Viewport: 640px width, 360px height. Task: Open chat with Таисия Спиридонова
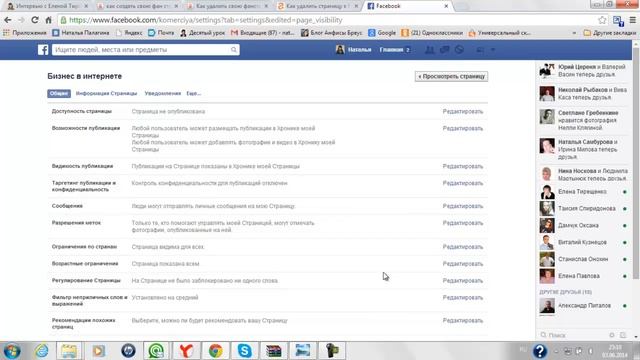click(x=584, y=209)
